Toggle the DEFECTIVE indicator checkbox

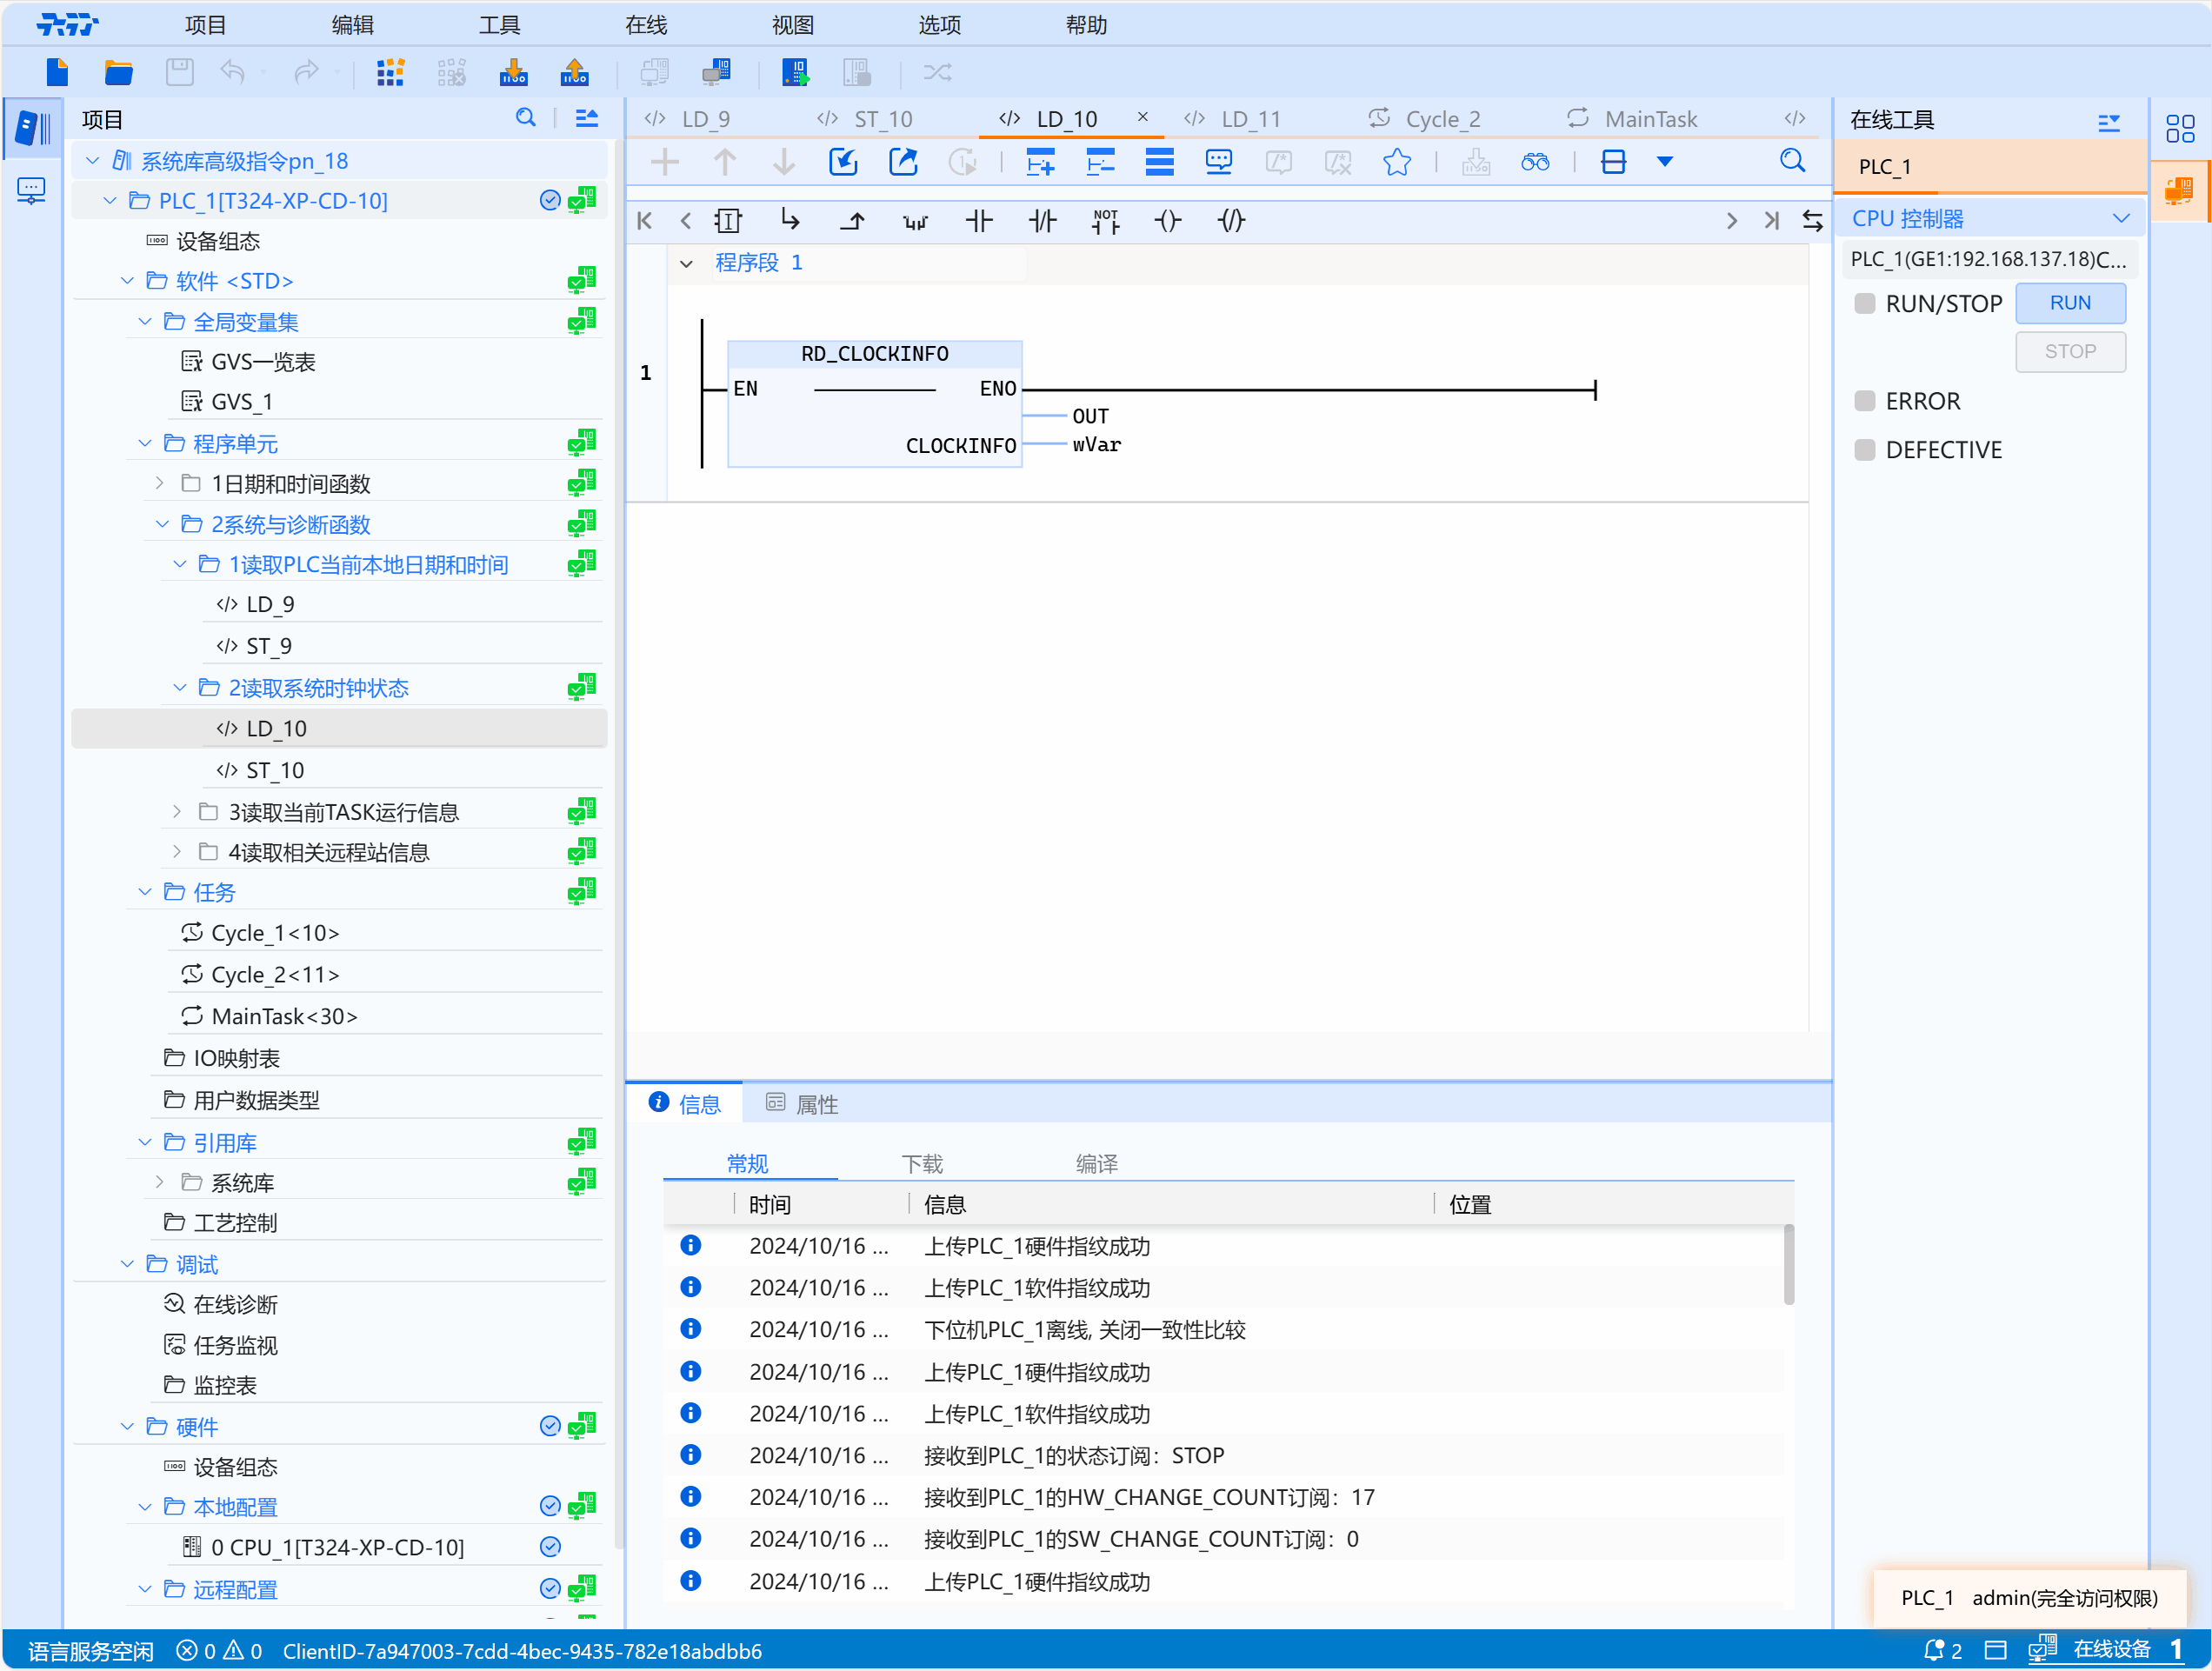tap(1864, 450)
